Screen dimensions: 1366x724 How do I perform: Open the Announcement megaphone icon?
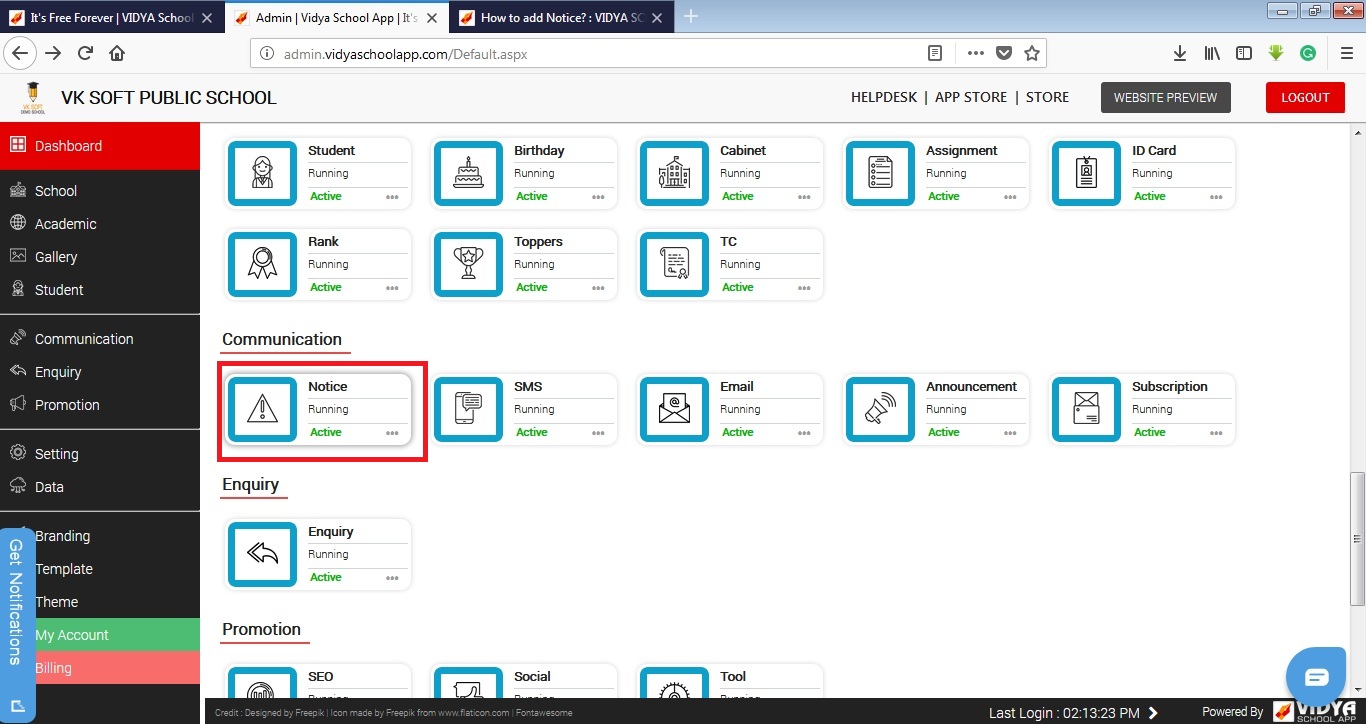[880, 409]
